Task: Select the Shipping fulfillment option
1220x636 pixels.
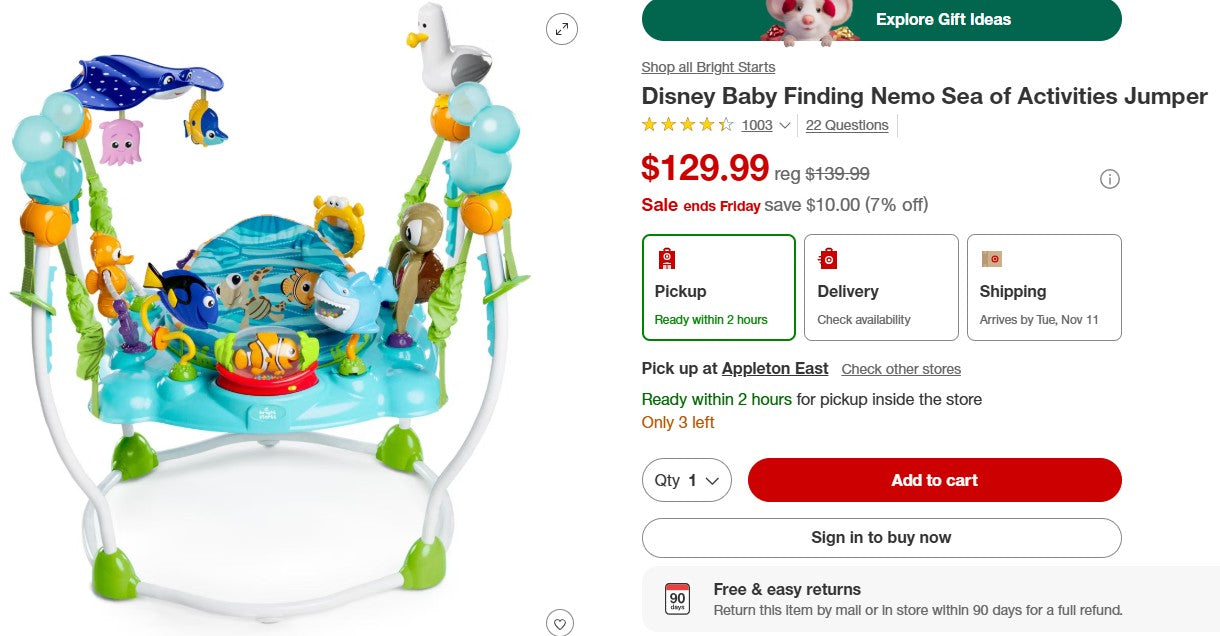Action: tap(1044, 288)
